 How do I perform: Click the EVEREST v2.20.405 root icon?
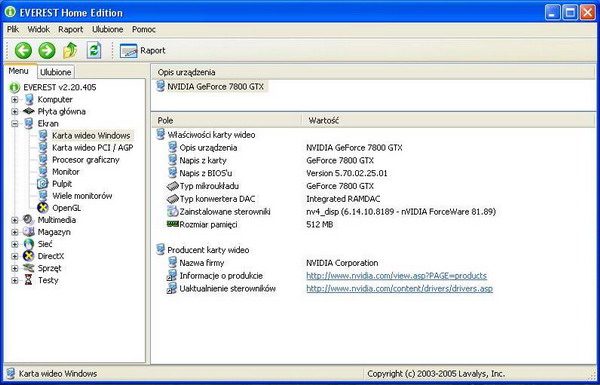tap(15, 87)
